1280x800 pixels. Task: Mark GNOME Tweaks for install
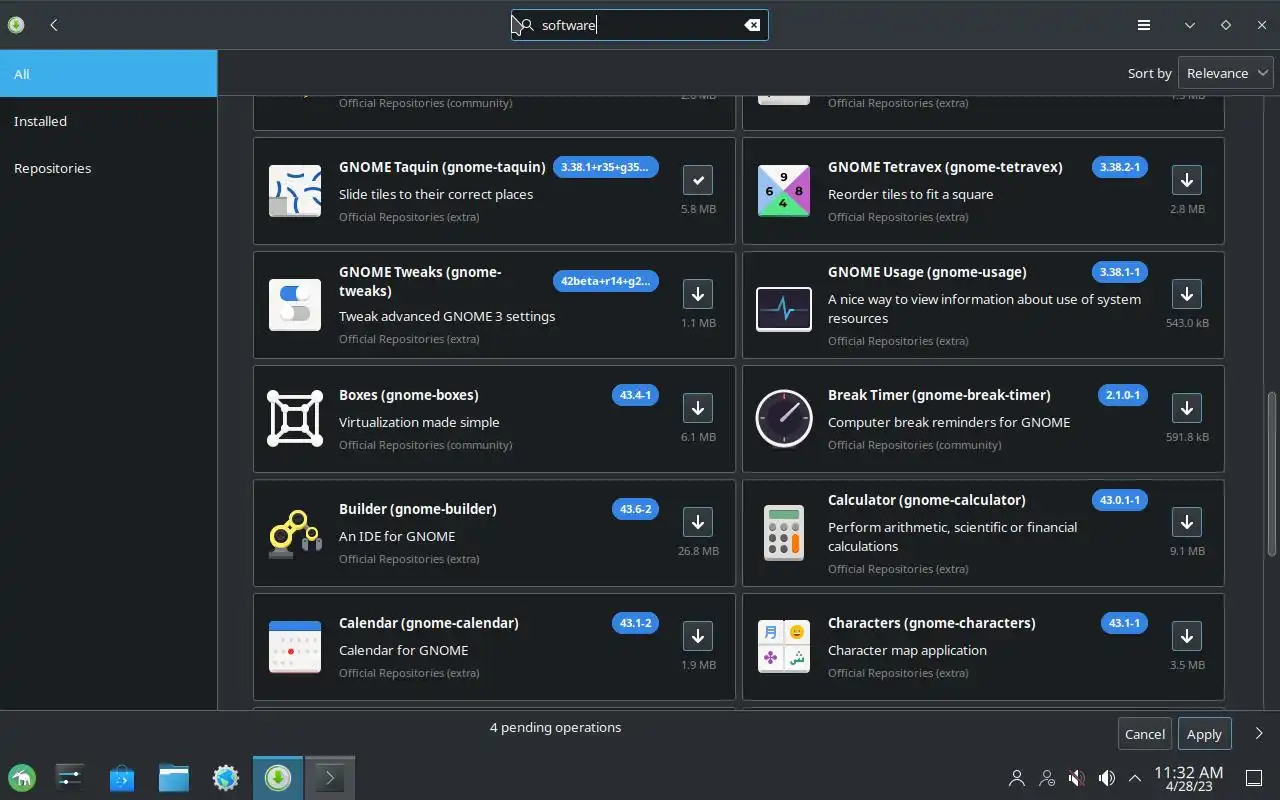[698, 294]
